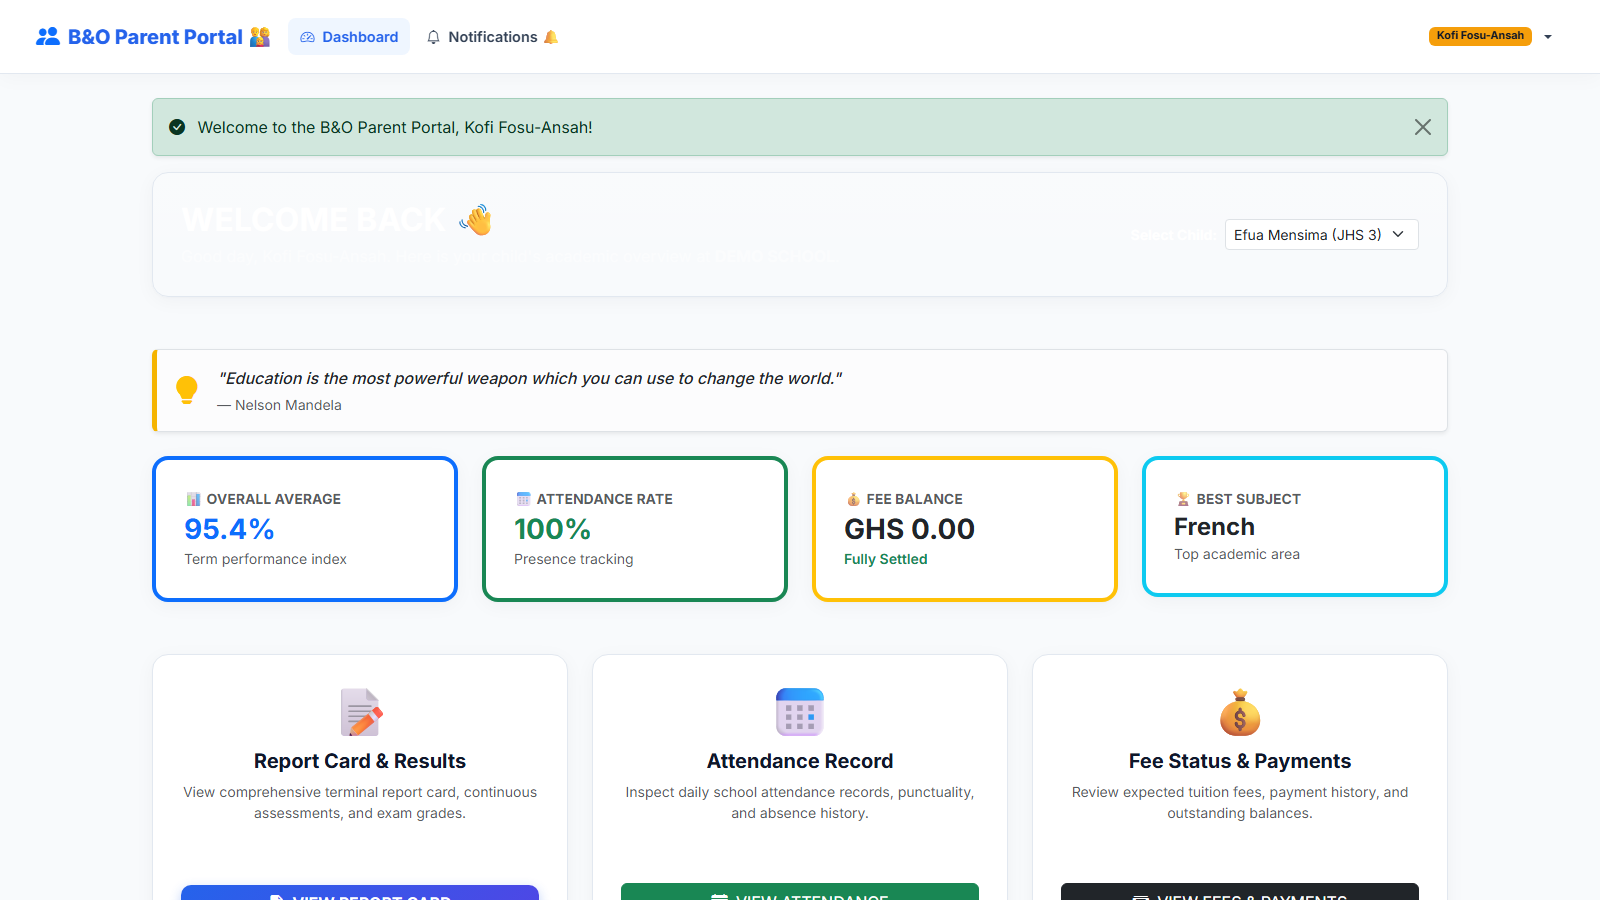Dismiss the welcome alert with the X
The width and height of the screenshot is (1600, 900).
pyautogui.click(x=1423, y=127)
